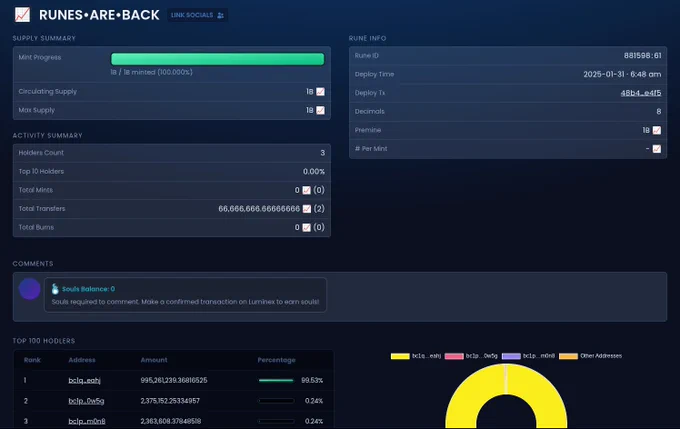Click the rune icon next to Max Supply value
The width and height of the screenshot is (680, 429).
point(320,110)
